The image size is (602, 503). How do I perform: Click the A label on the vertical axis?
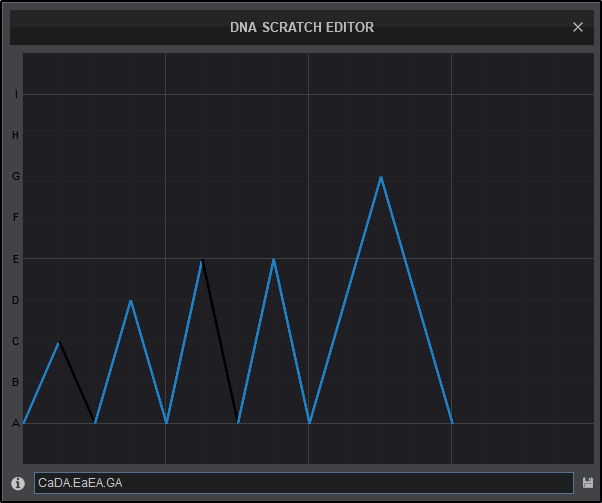click(x=15, y=423)
